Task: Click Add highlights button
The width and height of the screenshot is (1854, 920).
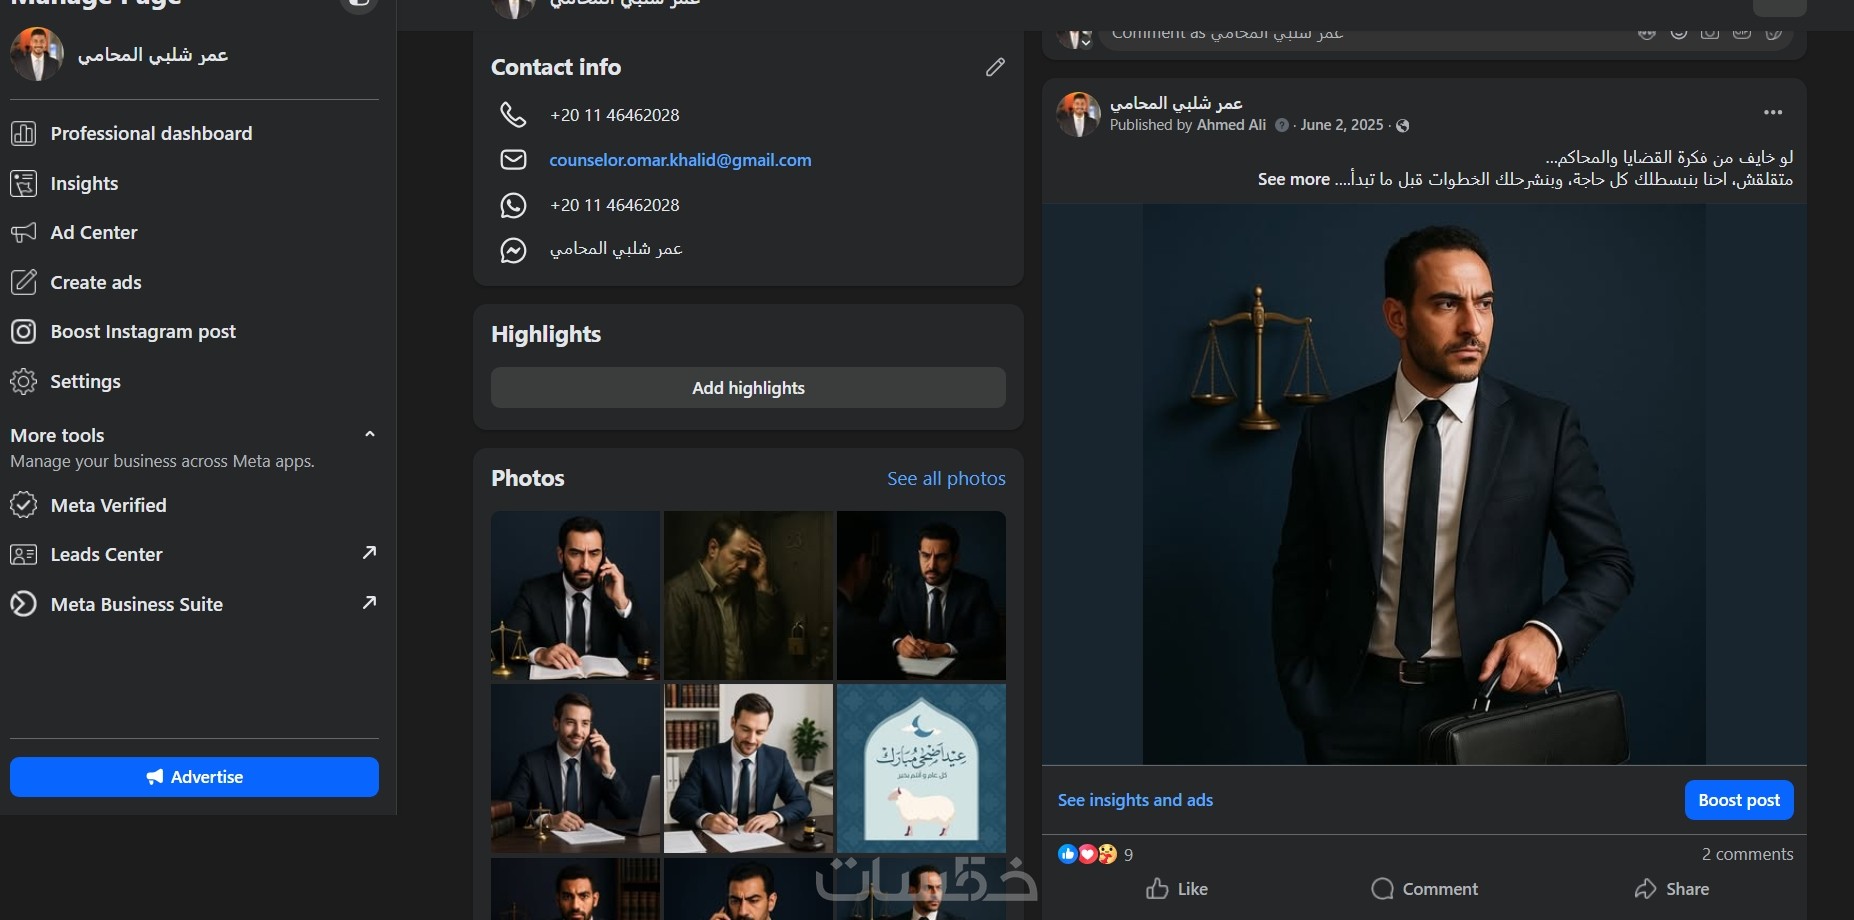Action: pos(748,388)
